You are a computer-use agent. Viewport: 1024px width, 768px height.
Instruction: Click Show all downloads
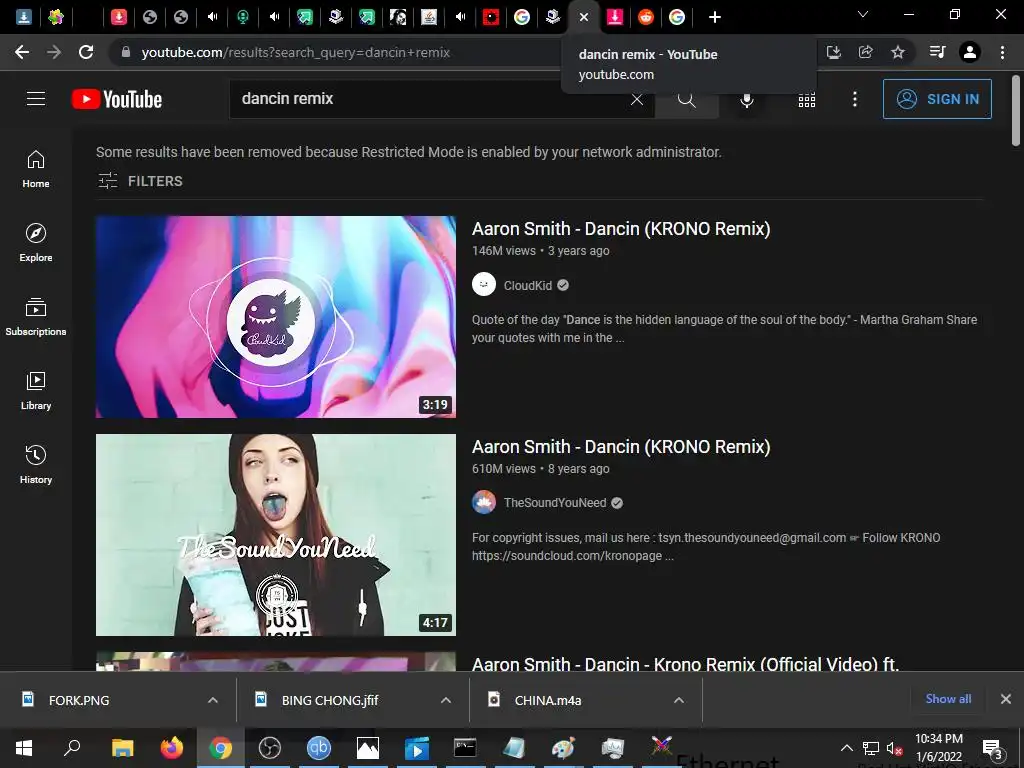point(948,699)
